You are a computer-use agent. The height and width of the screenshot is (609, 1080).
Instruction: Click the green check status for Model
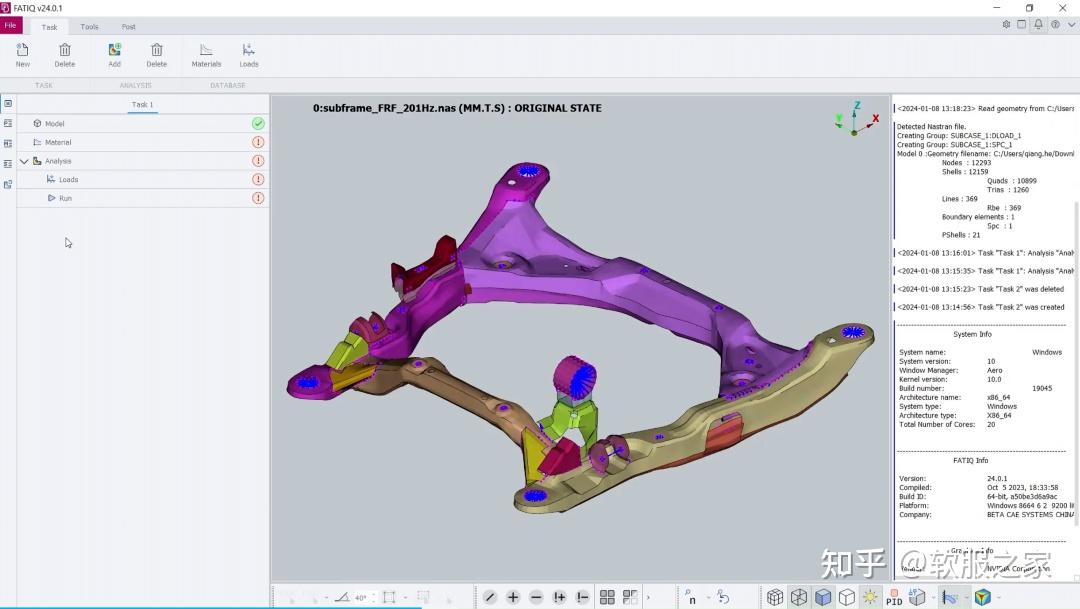tap(258, 123)
